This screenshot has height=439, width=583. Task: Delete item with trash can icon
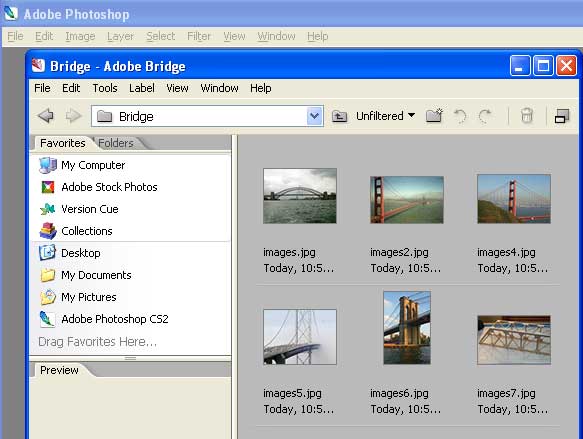[x=526, y=116]
